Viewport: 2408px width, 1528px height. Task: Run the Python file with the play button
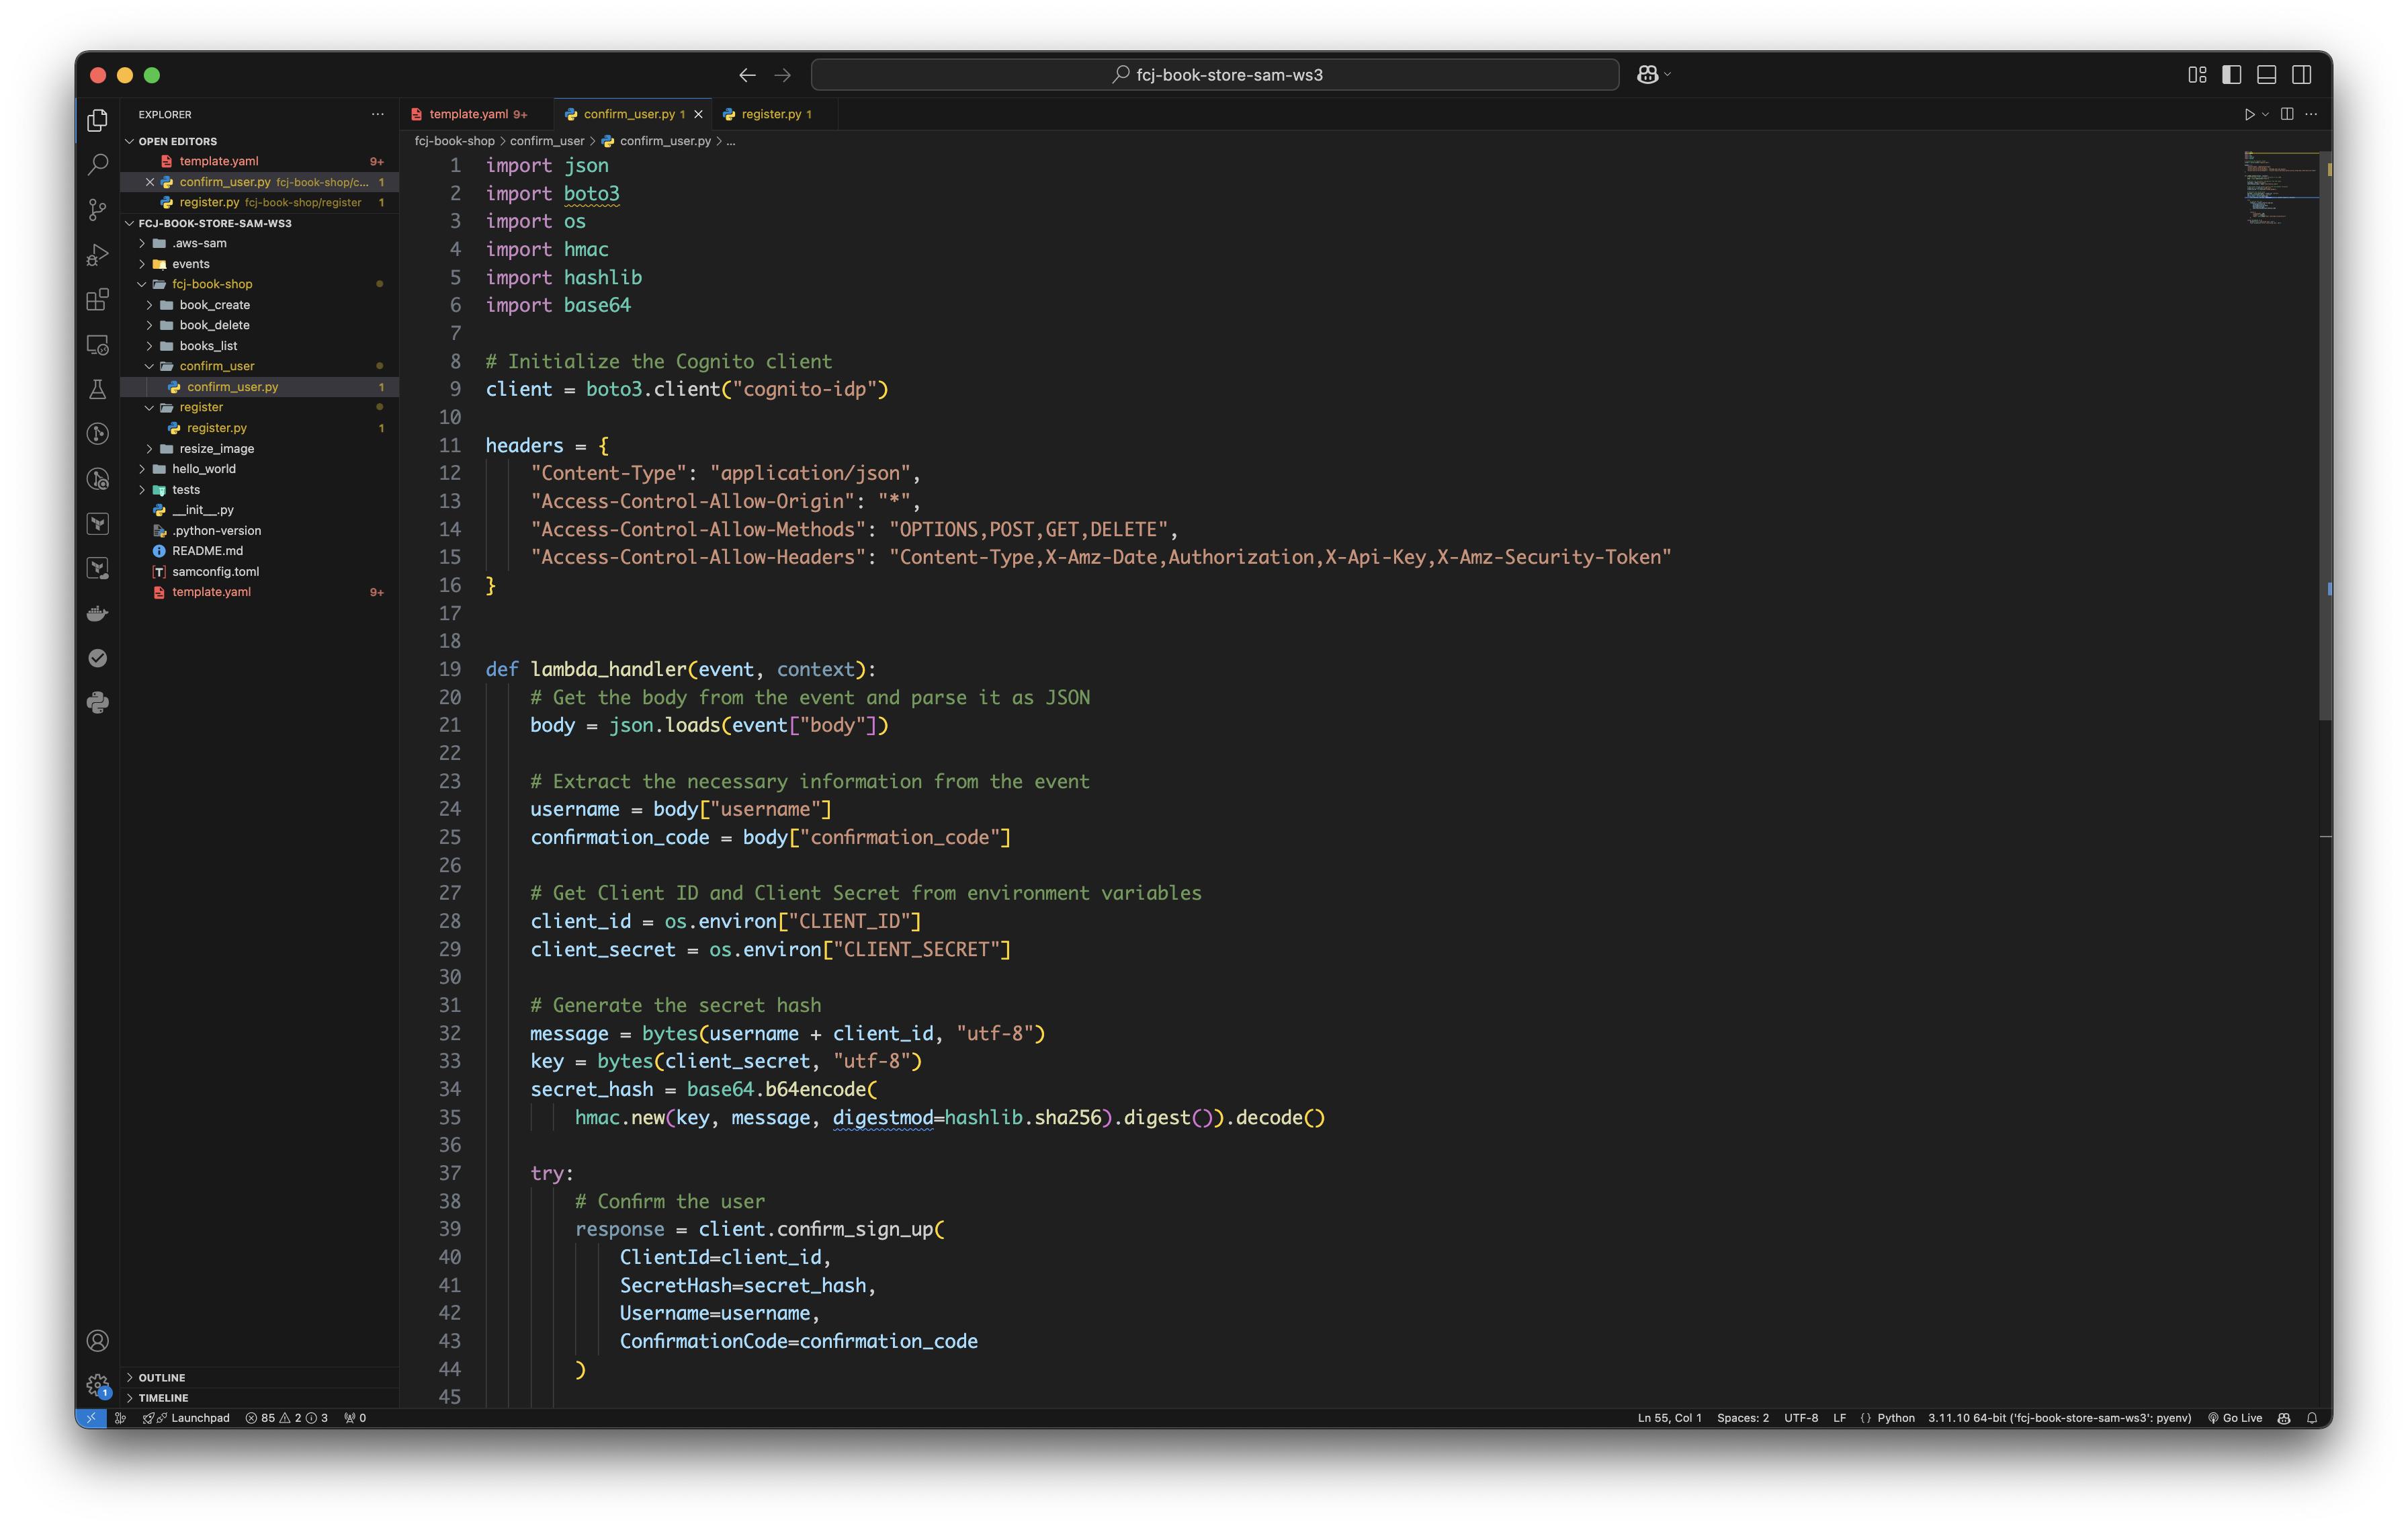[x=2249, y=114]
